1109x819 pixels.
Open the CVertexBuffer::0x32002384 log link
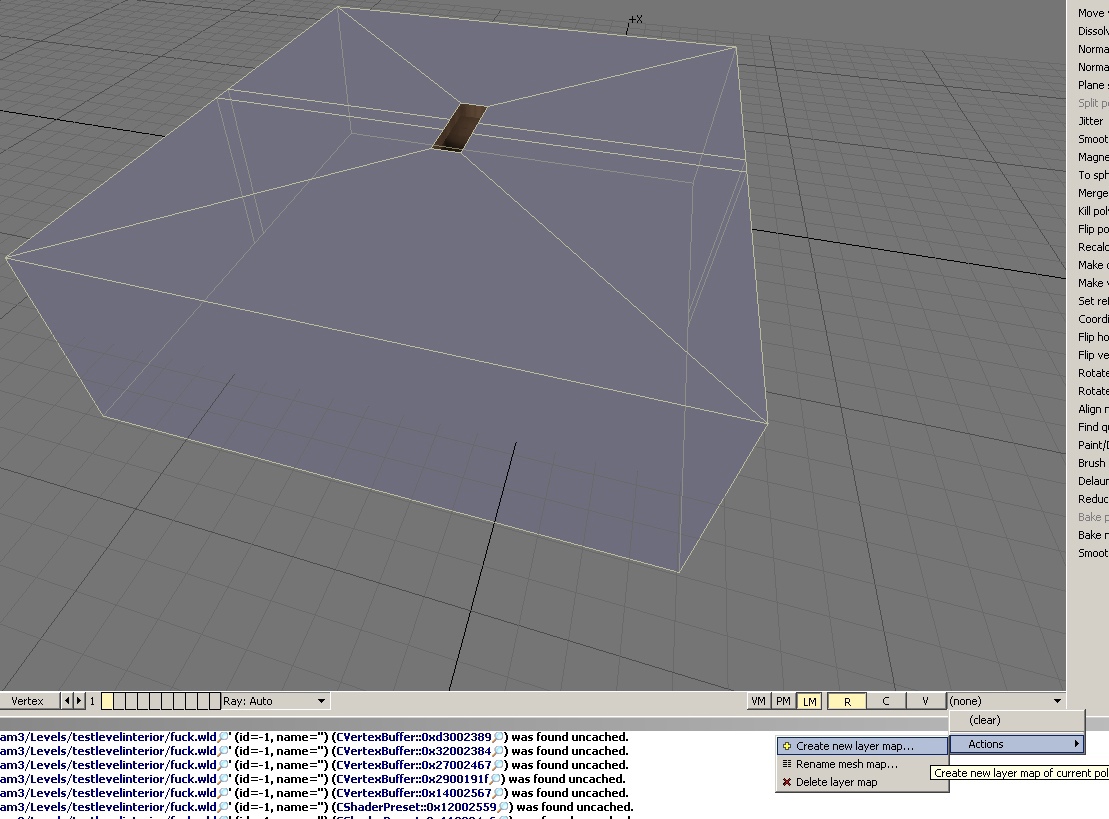point(414,751)
